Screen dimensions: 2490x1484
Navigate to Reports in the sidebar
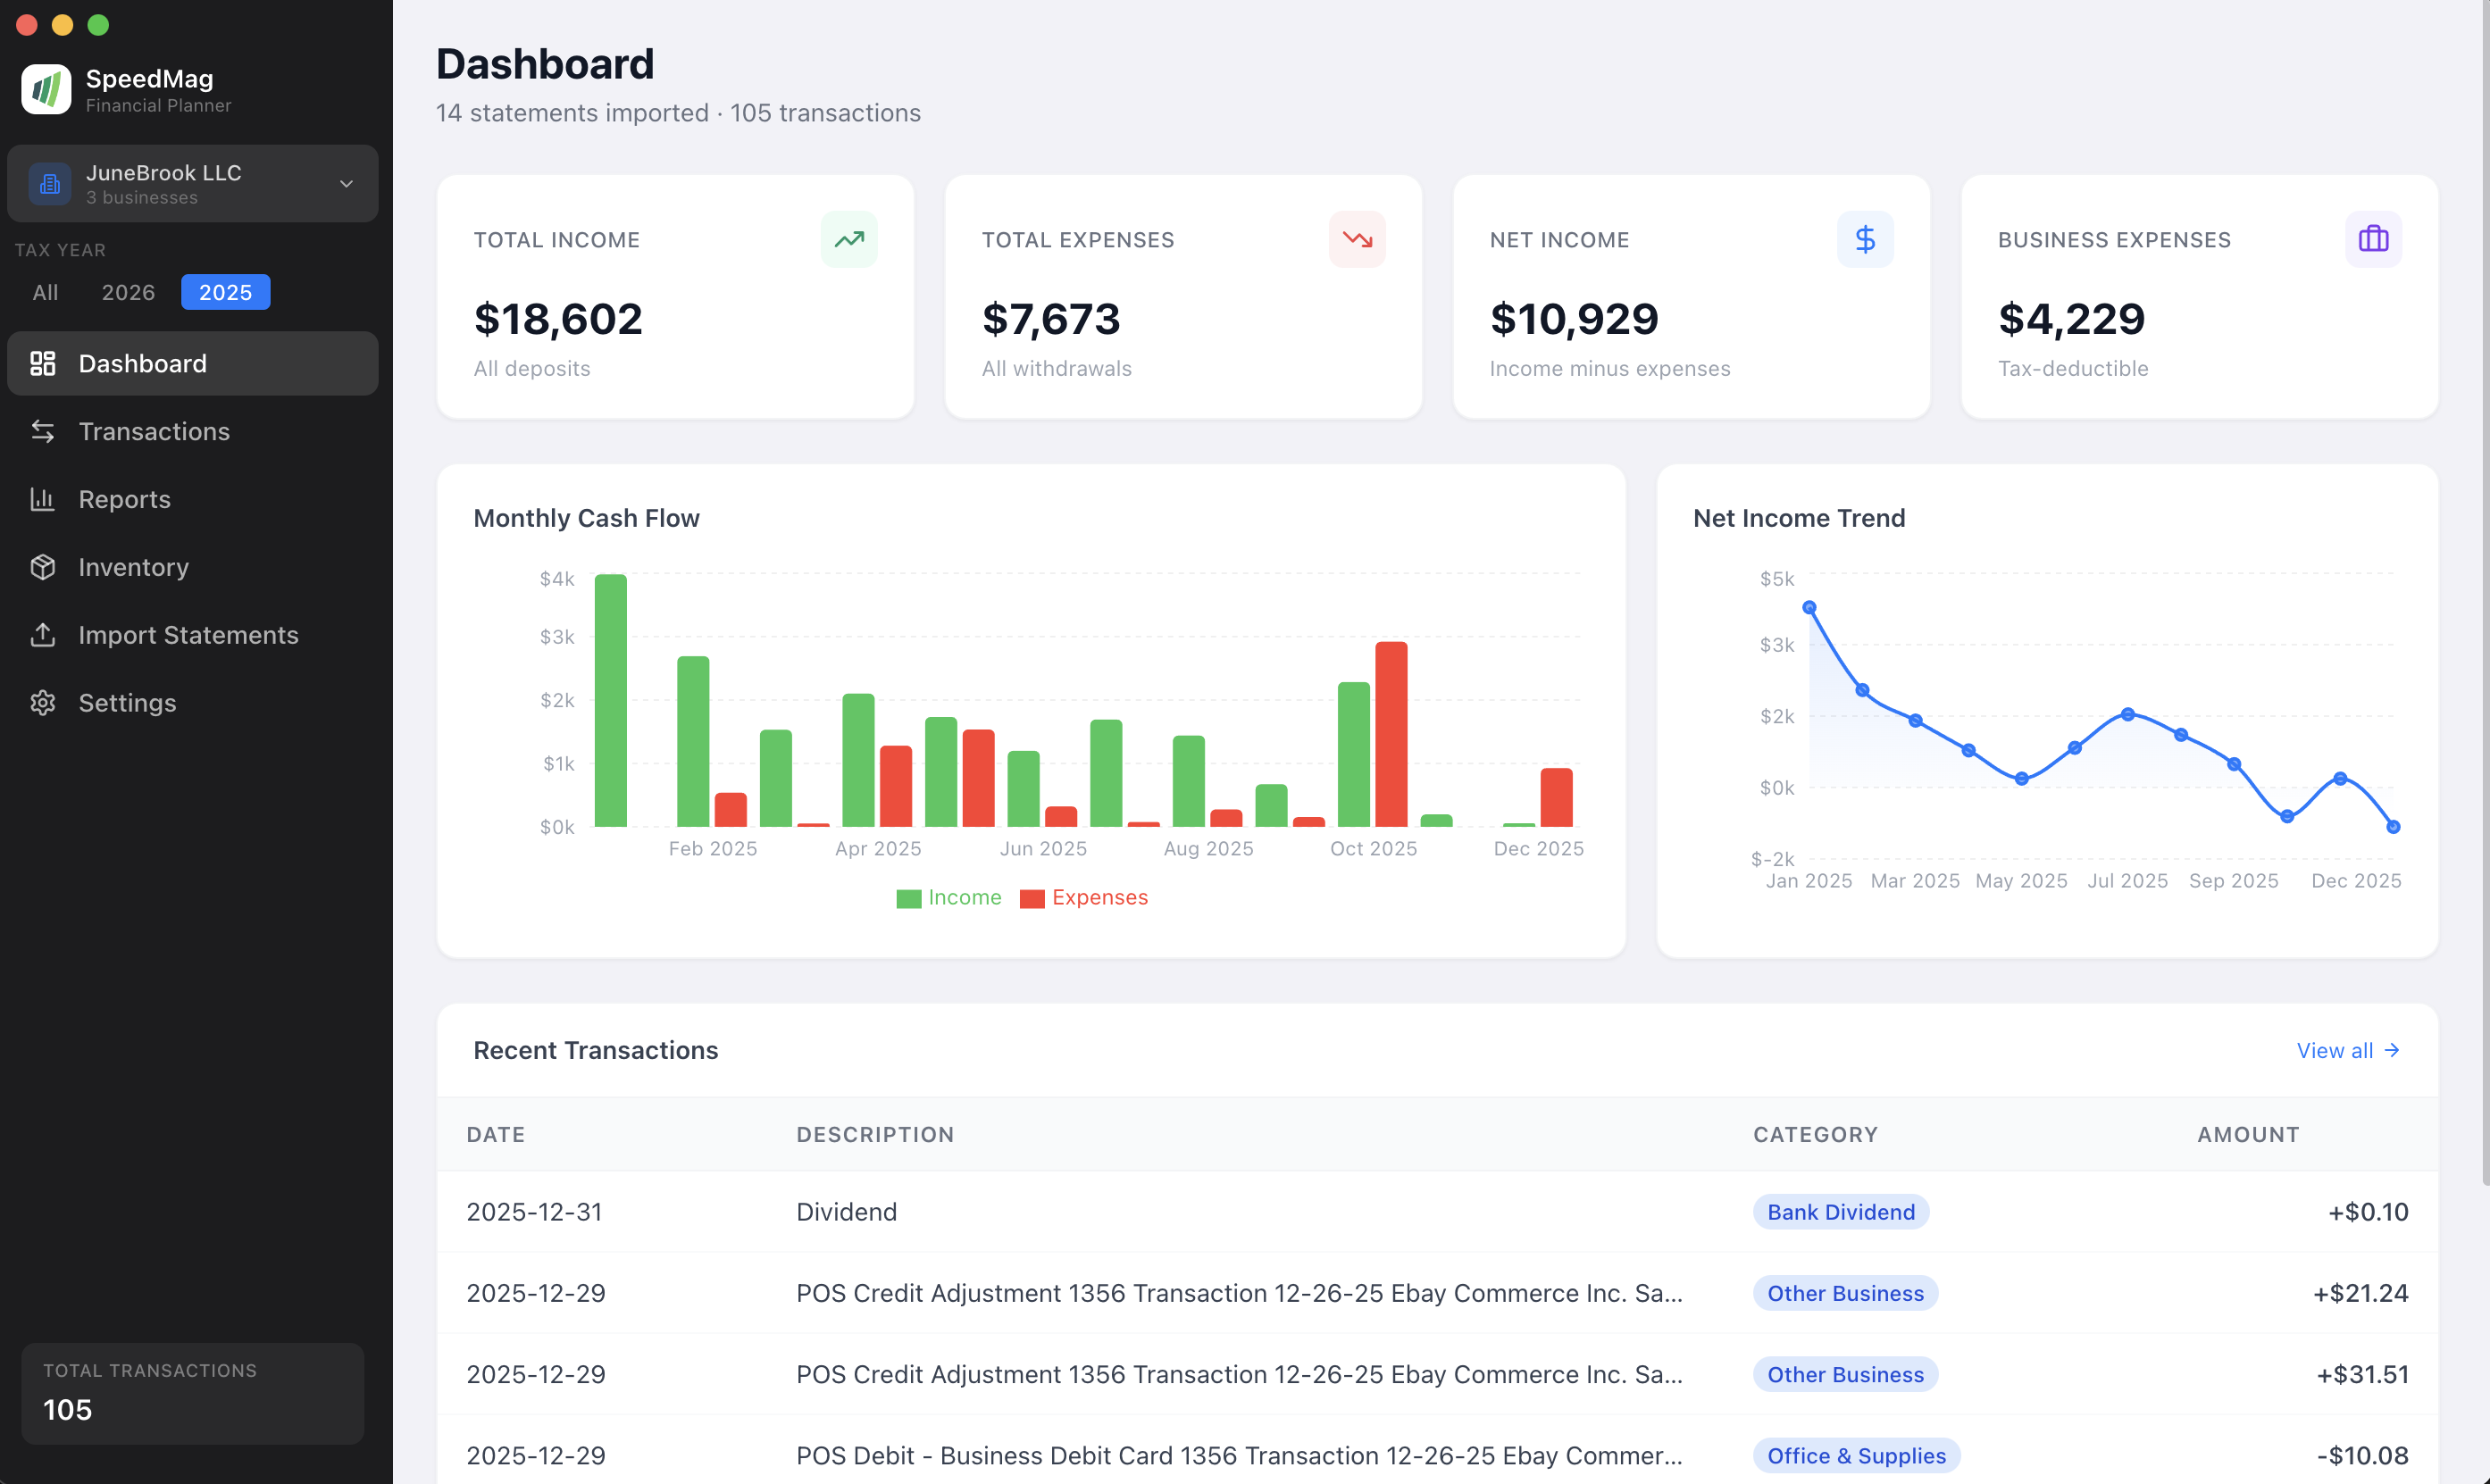[x=124, y=499]
